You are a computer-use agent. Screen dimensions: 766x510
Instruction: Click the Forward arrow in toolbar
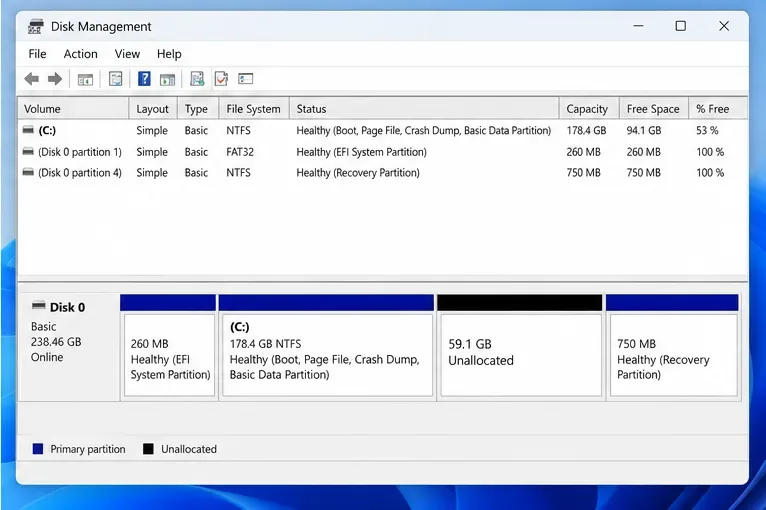(x=55, y=79)
